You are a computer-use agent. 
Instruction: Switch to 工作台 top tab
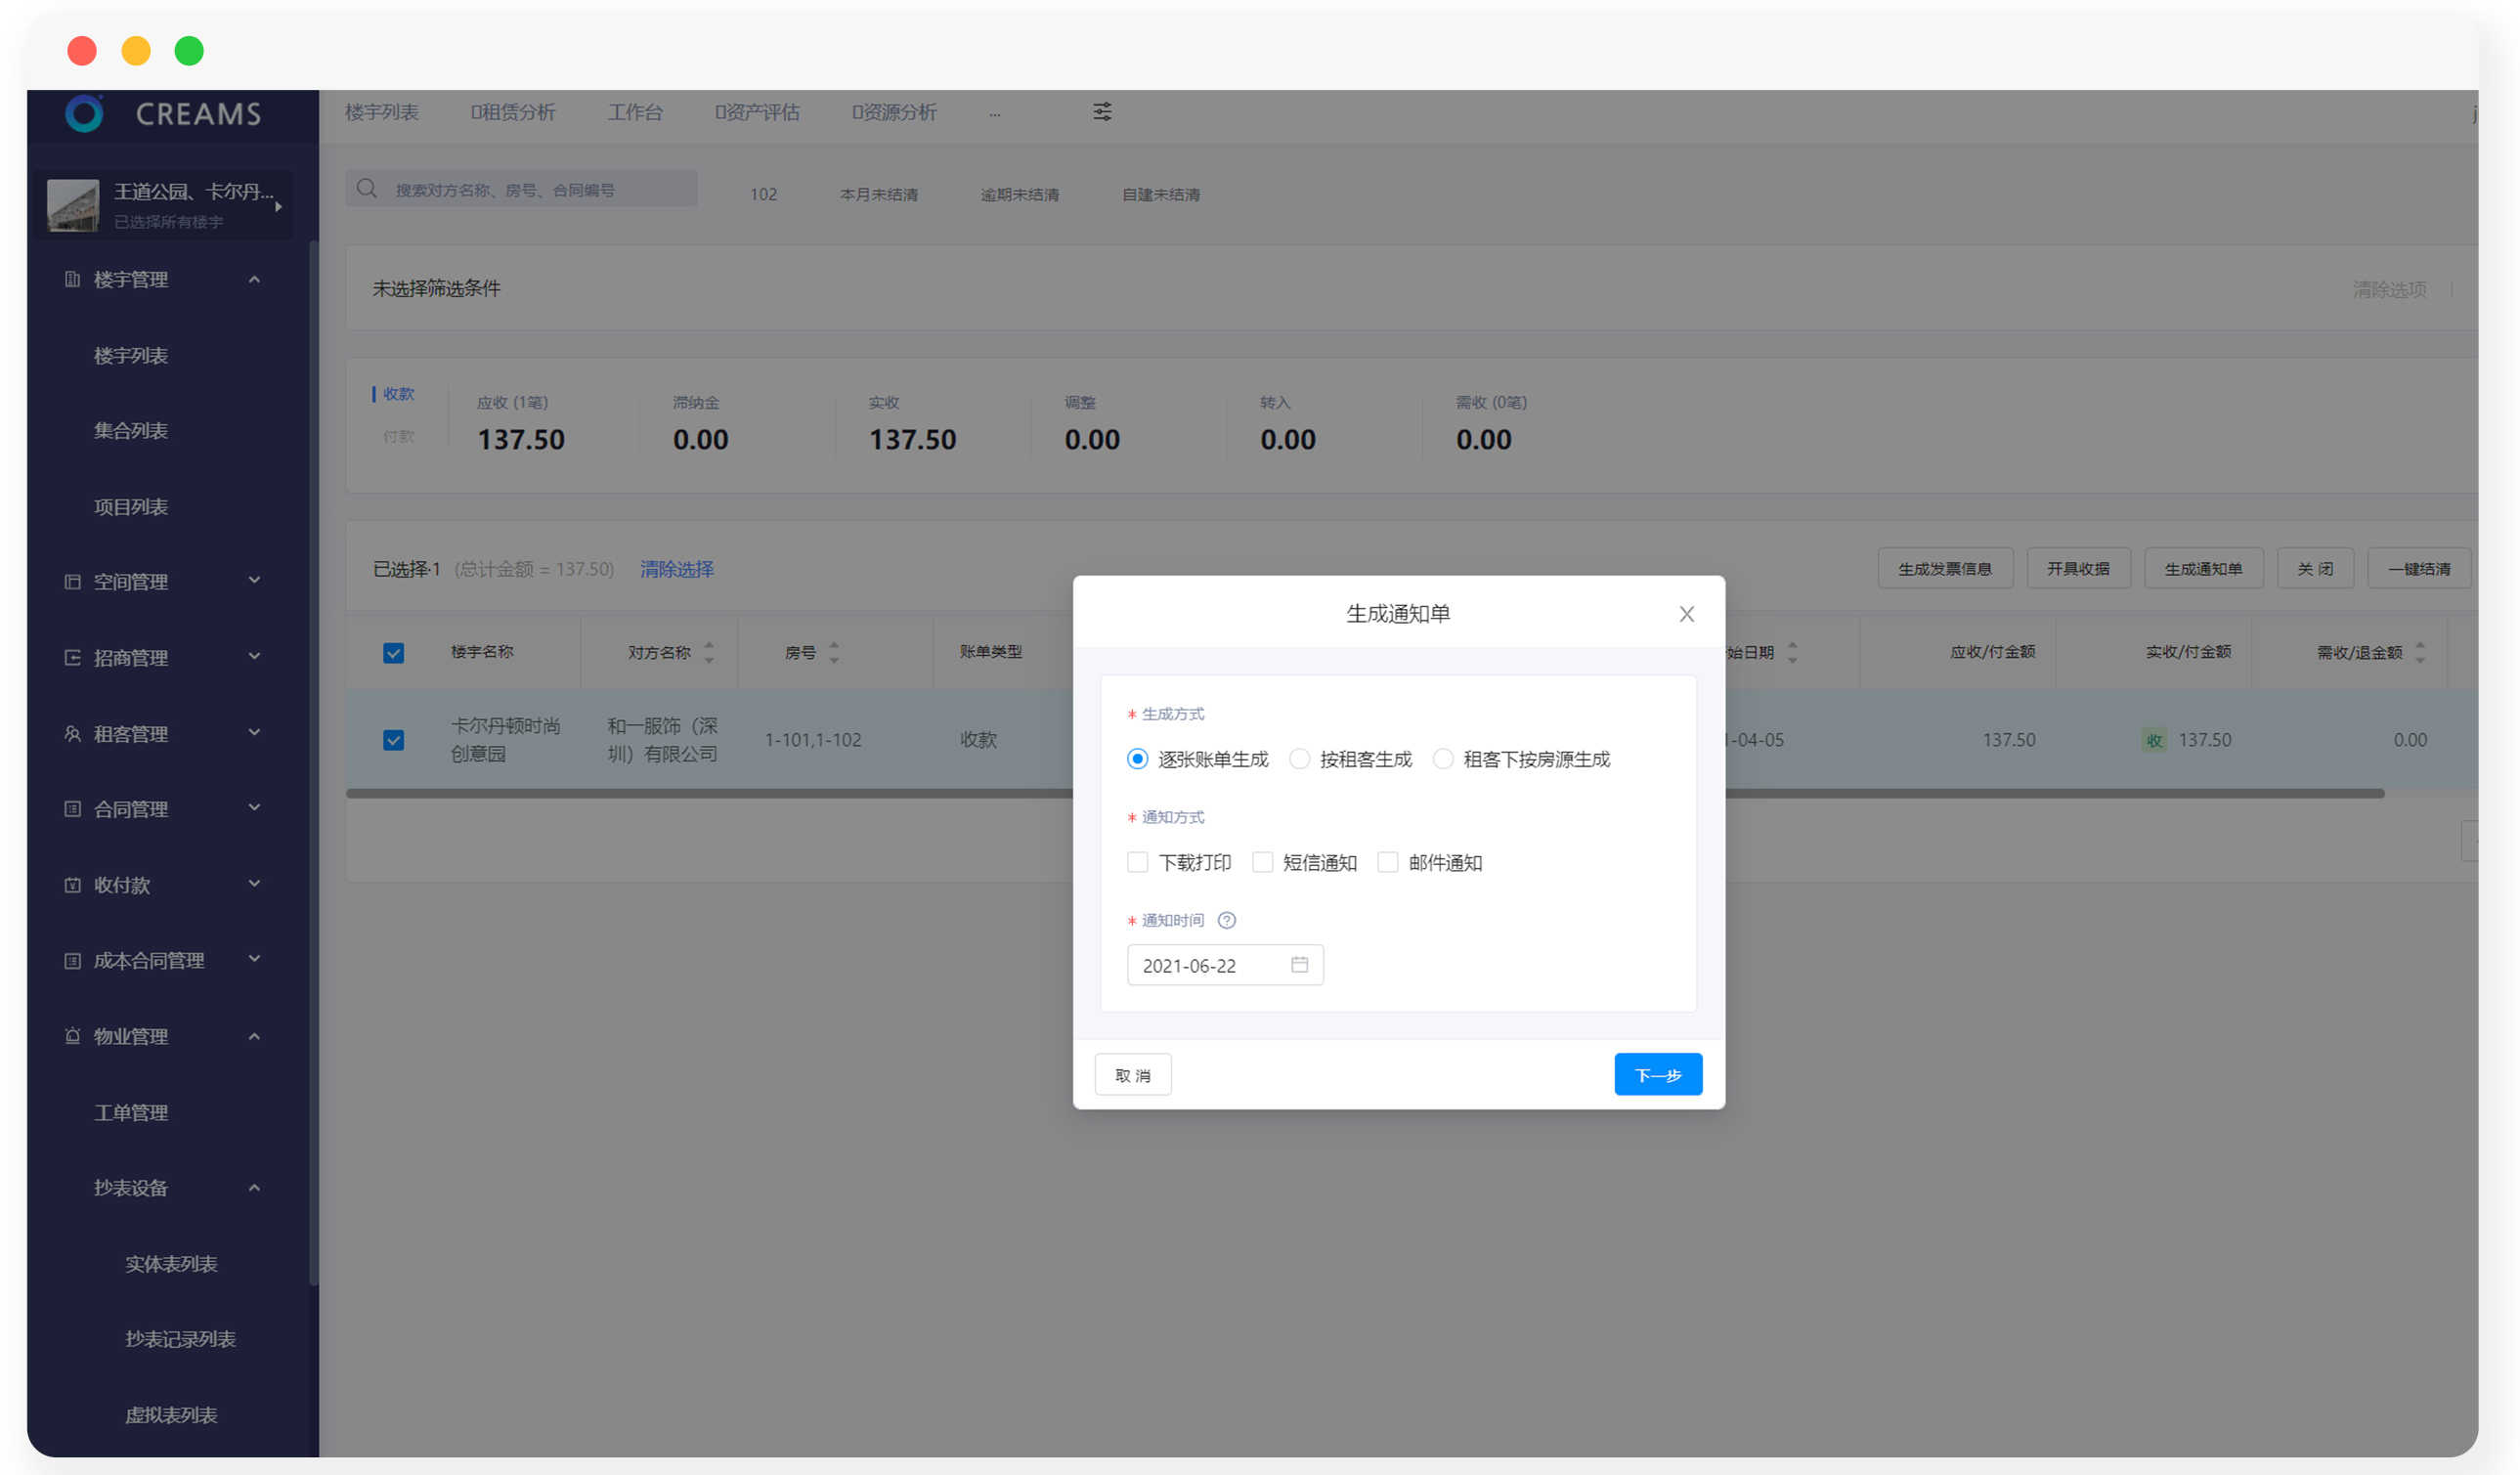(x=635, y=112)
